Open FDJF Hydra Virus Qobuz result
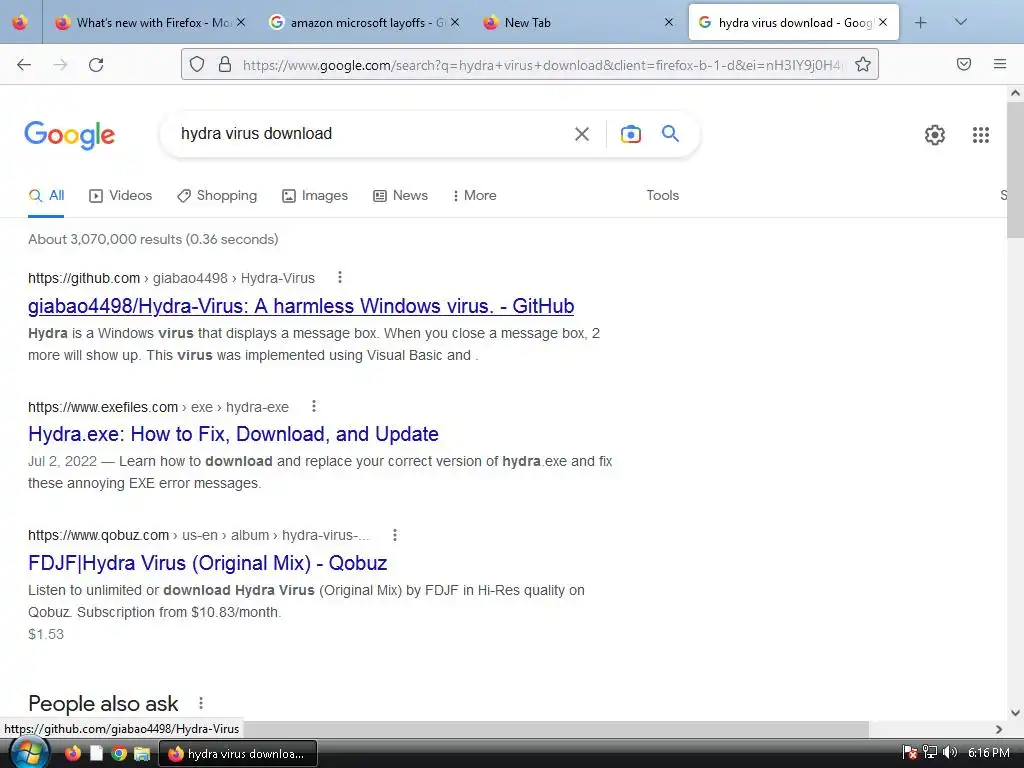Image resolution: width=1024 pixels, height=768 pixels. coord(208,562)
